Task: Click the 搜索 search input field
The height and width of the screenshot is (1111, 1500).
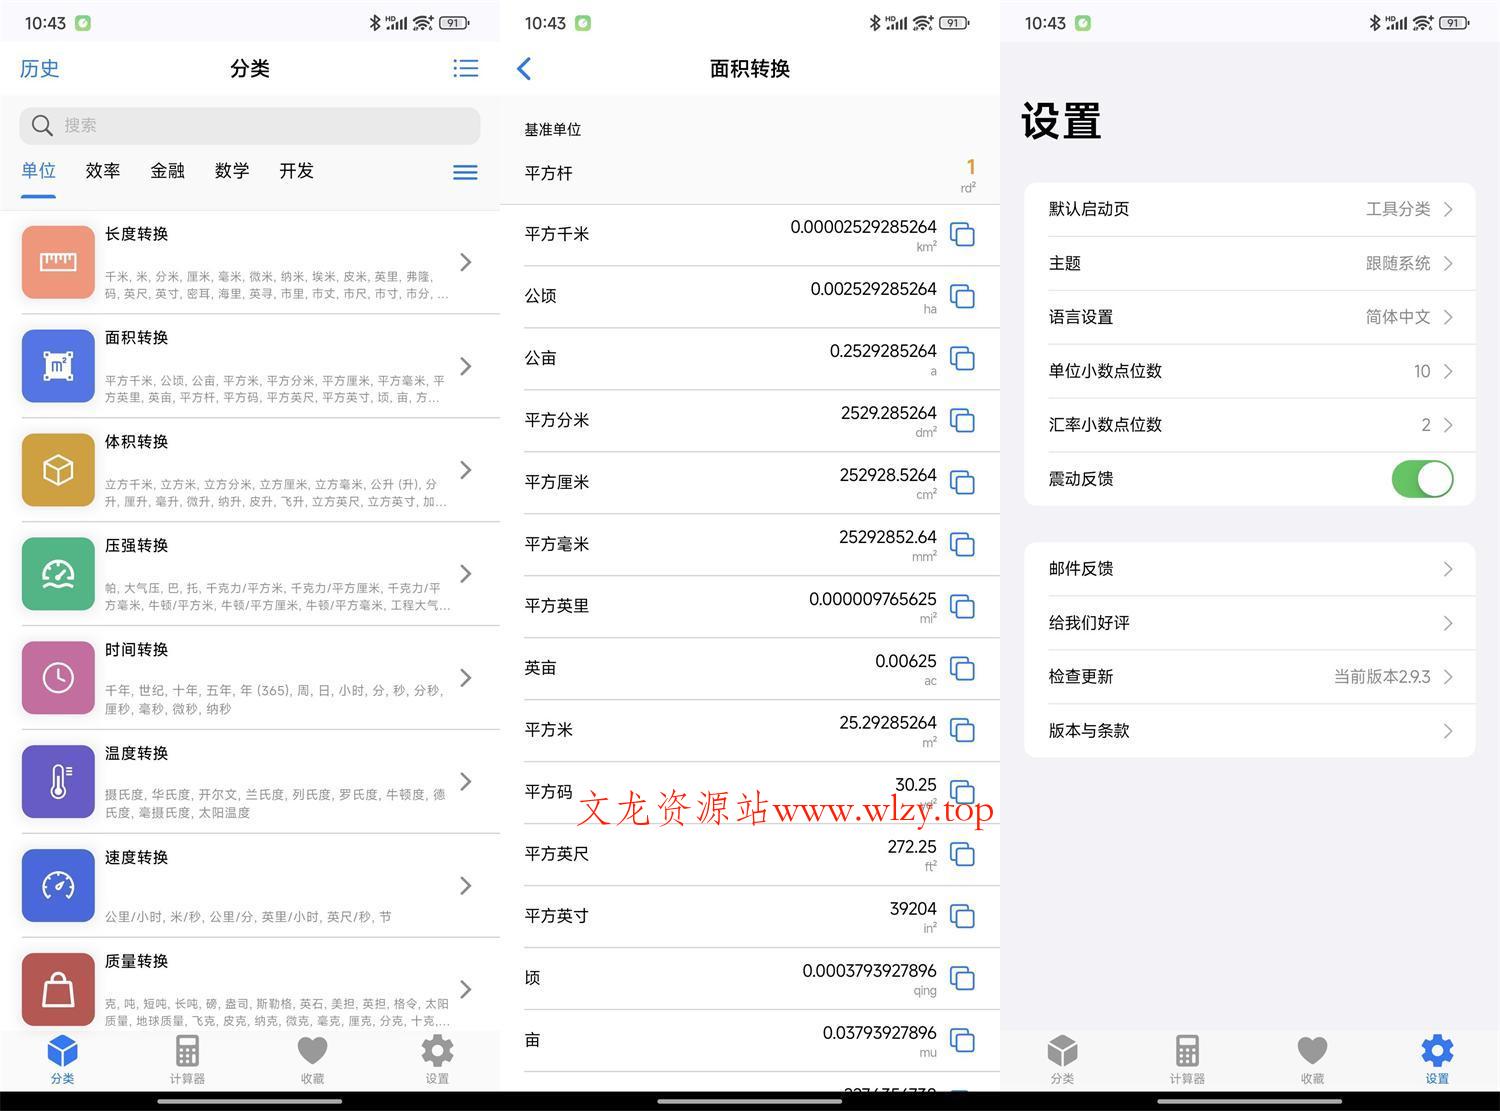Action: (x=250, y=125)
